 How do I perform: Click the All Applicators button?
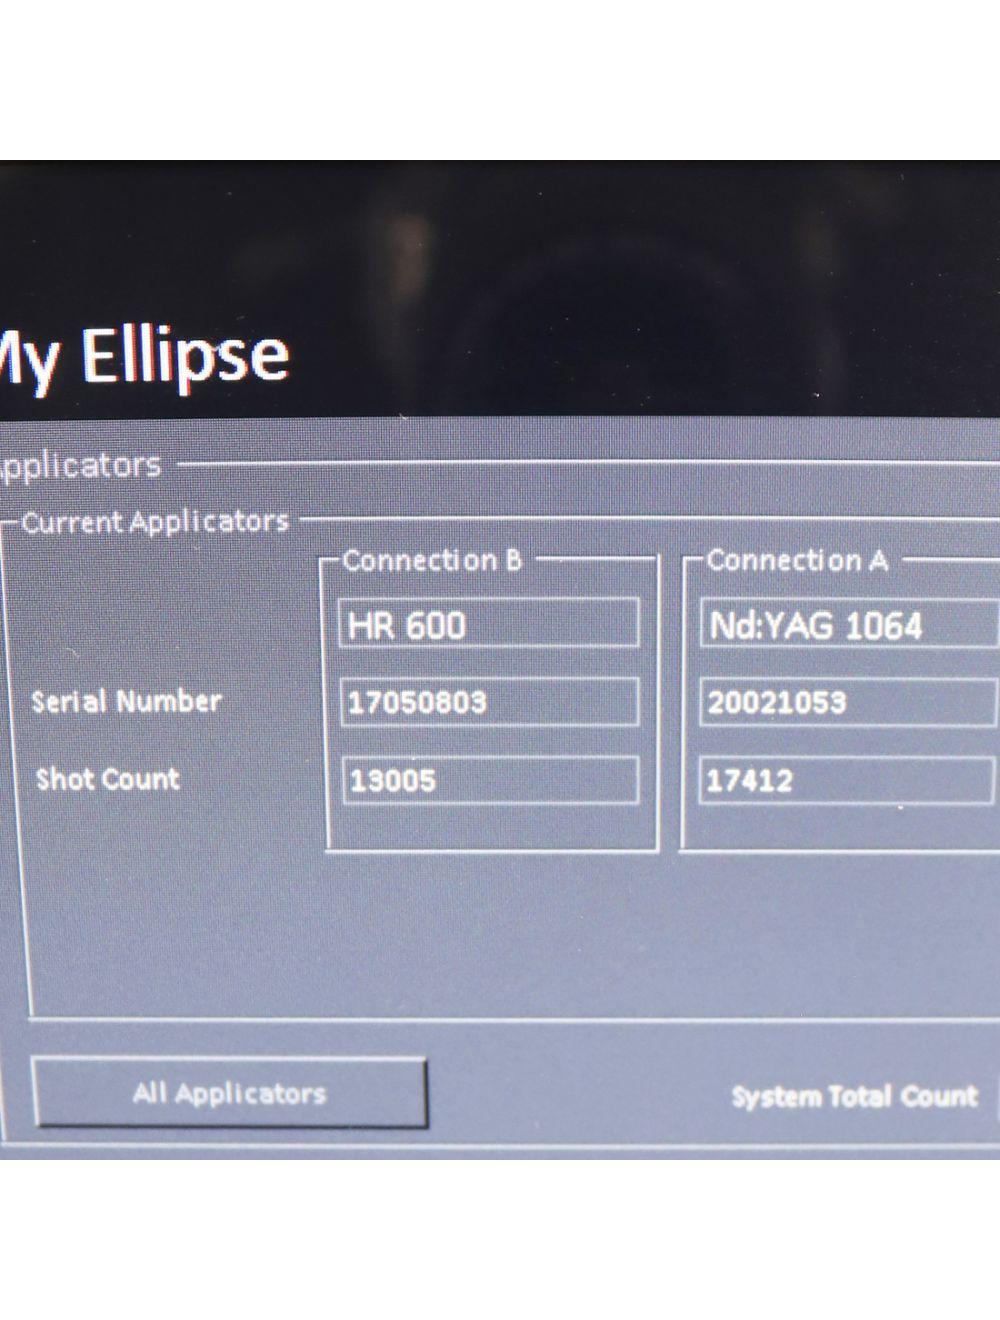(x=230, y=1093)
